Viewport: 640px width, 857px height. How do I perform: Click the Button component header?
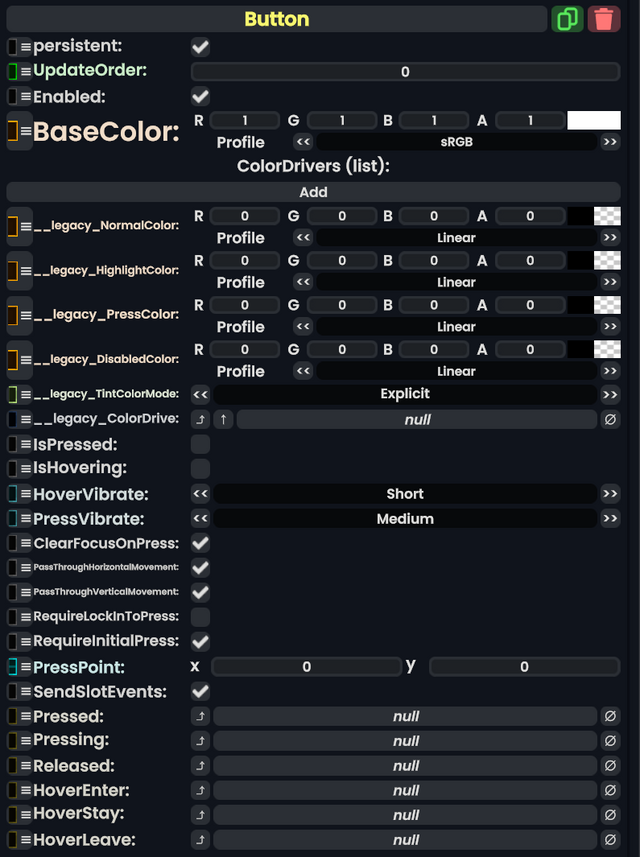click(277, 19)
